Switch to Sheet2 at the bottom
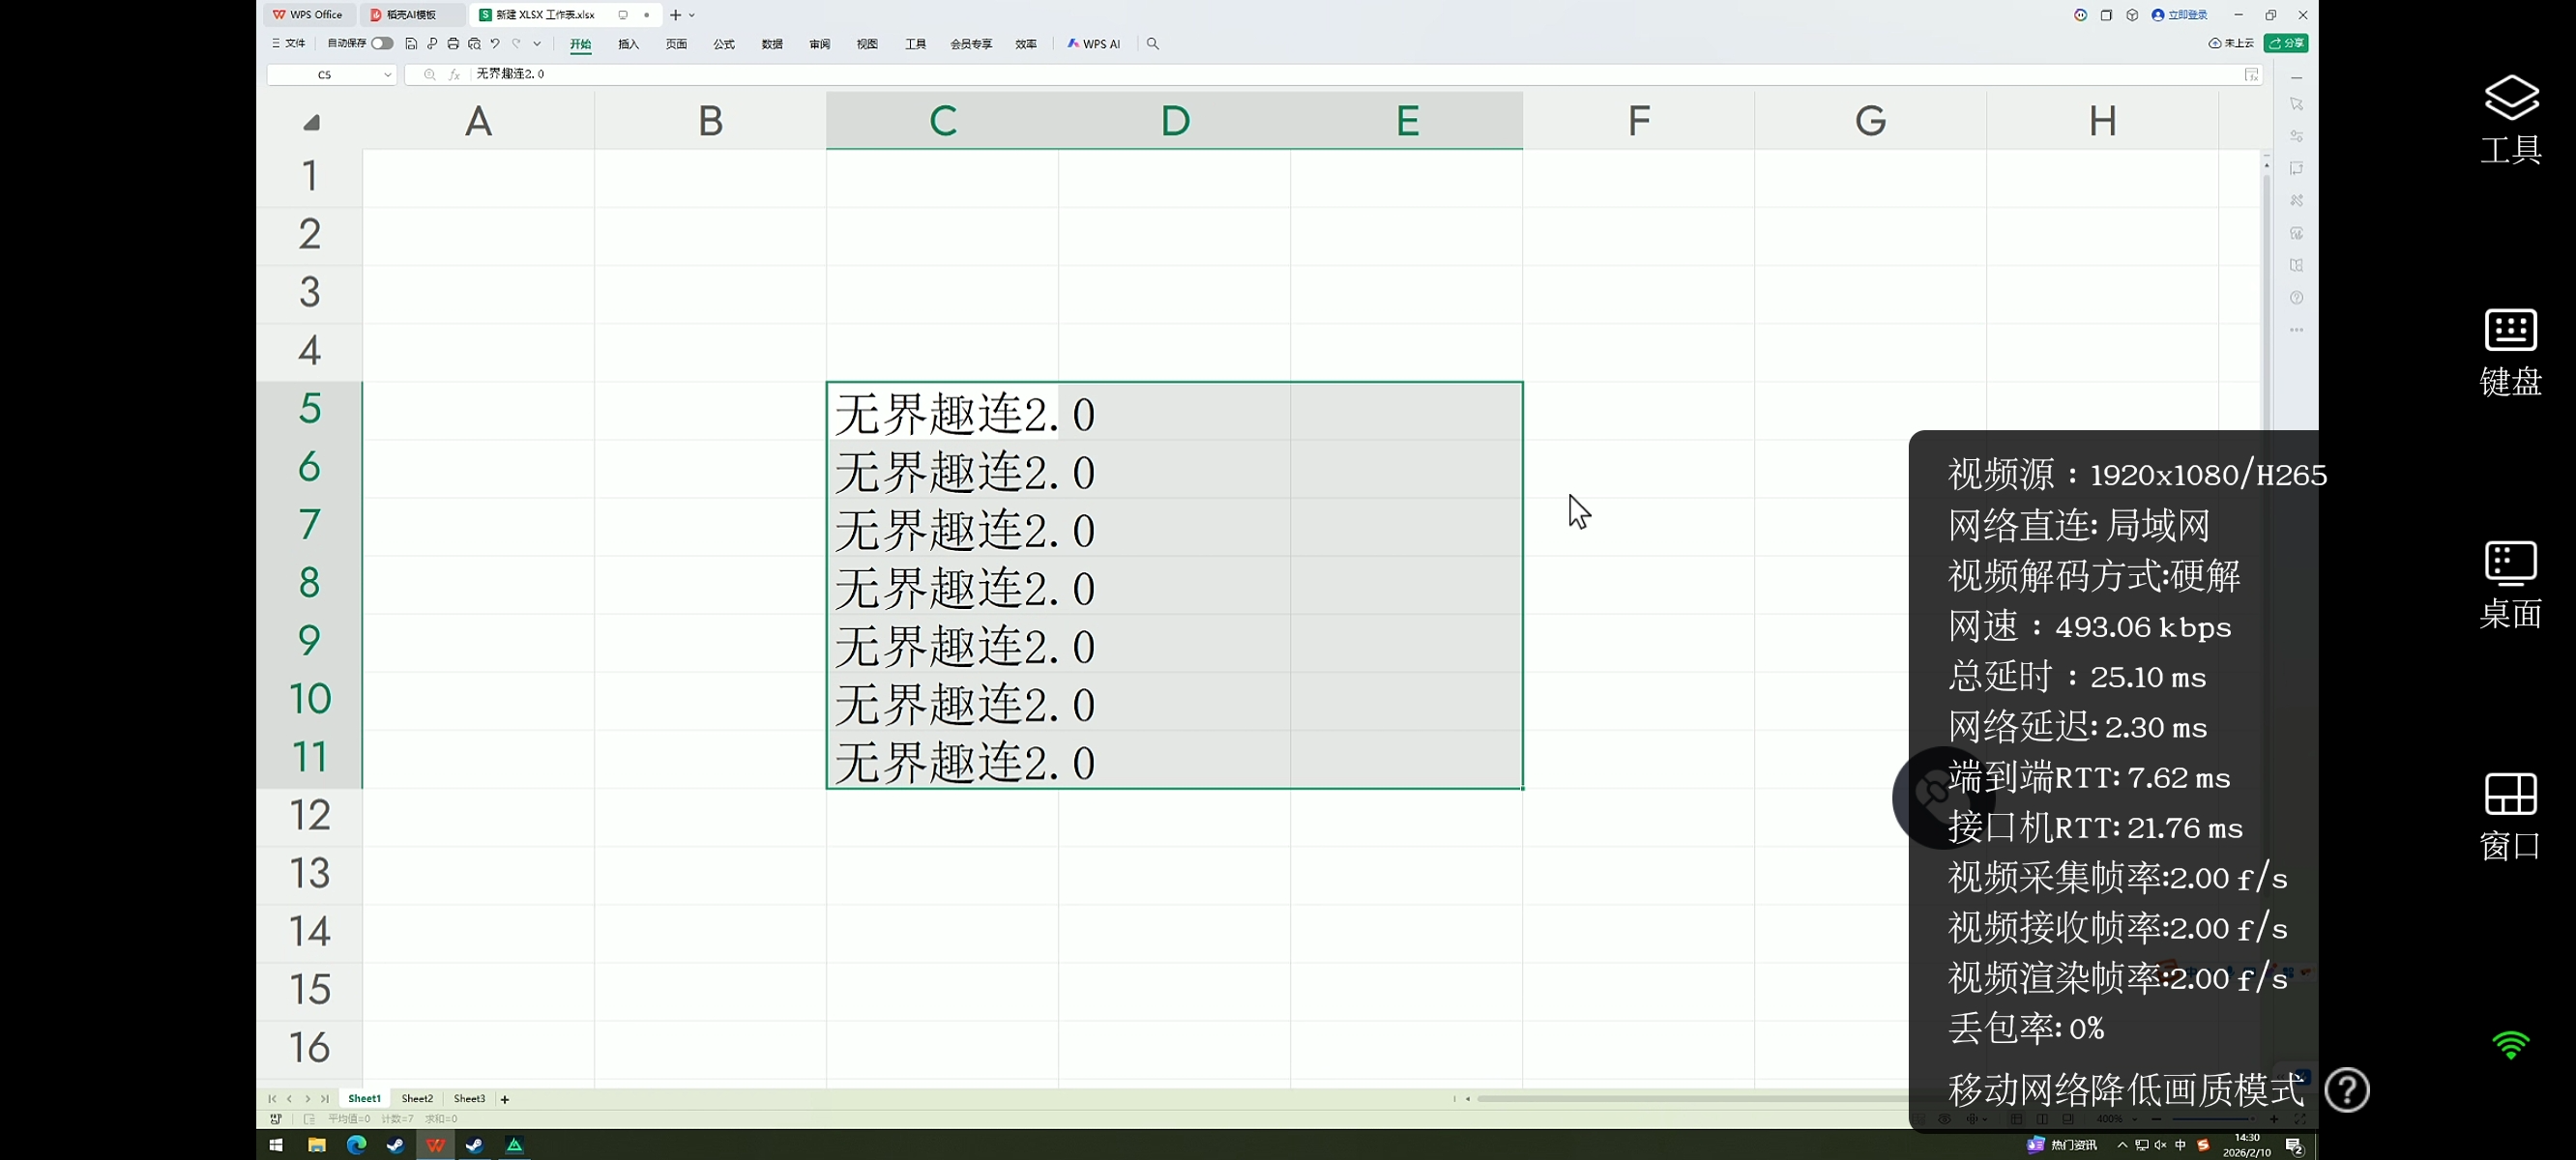This screenshot has width=2576, height=1160. 417,1098
